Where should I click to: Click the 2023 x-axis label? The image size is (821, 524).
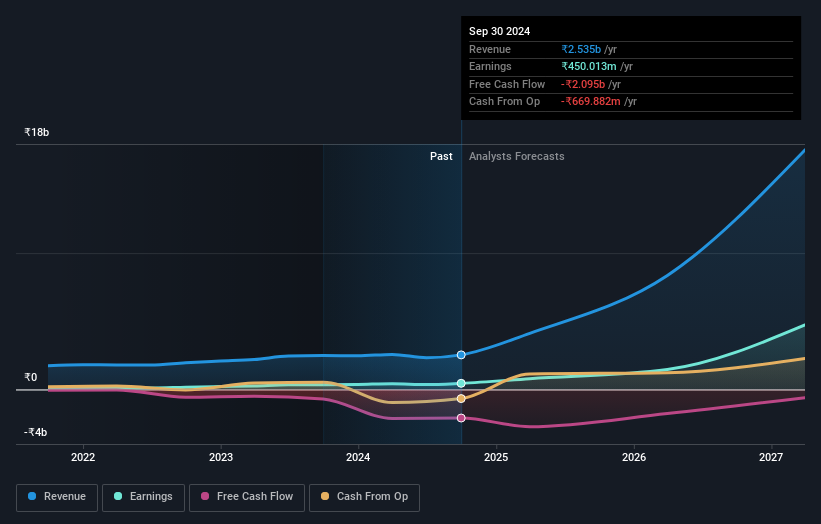point(221,457)
